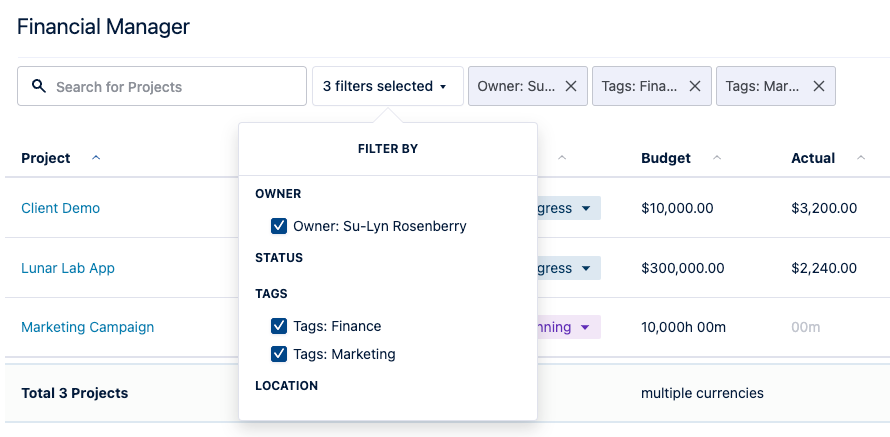
Task: Open status dropdown for Lunar Lab App
Action: point(586,269)
